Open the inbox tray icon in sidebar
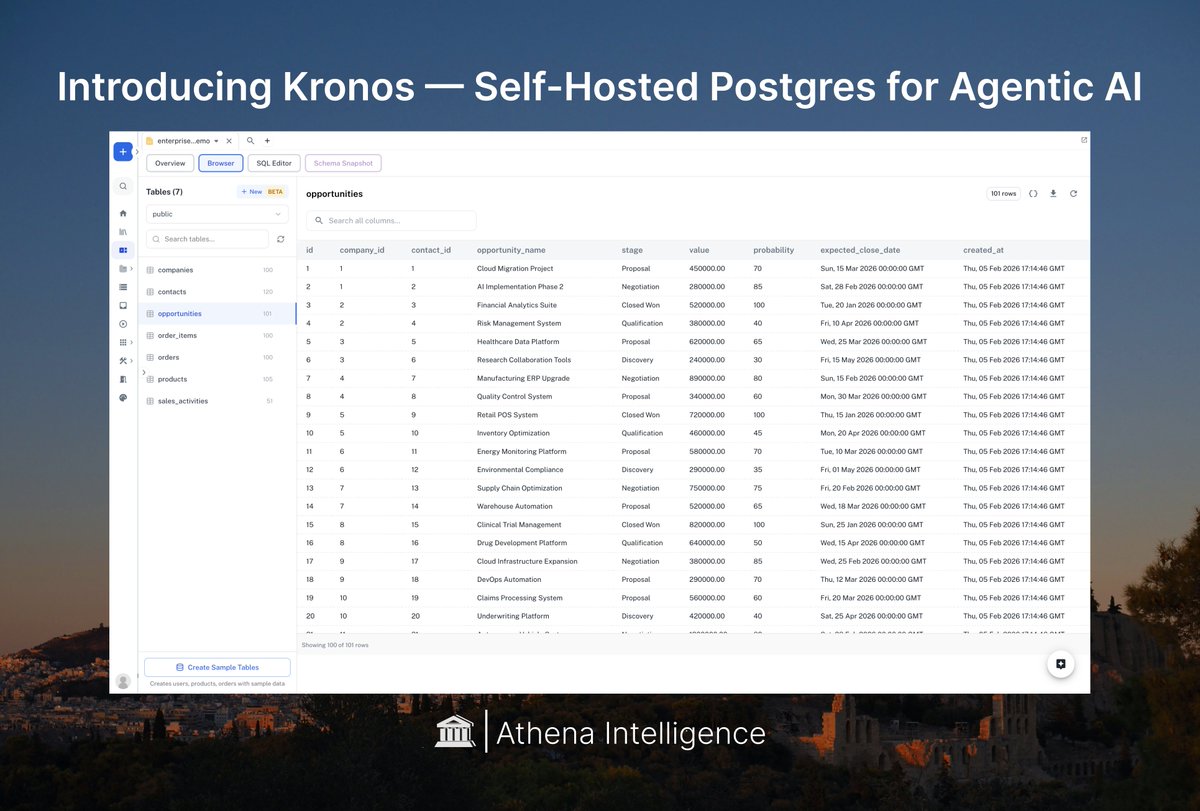Image resolution: width=1200 pixels, height=811 pixels. (123, 305)
